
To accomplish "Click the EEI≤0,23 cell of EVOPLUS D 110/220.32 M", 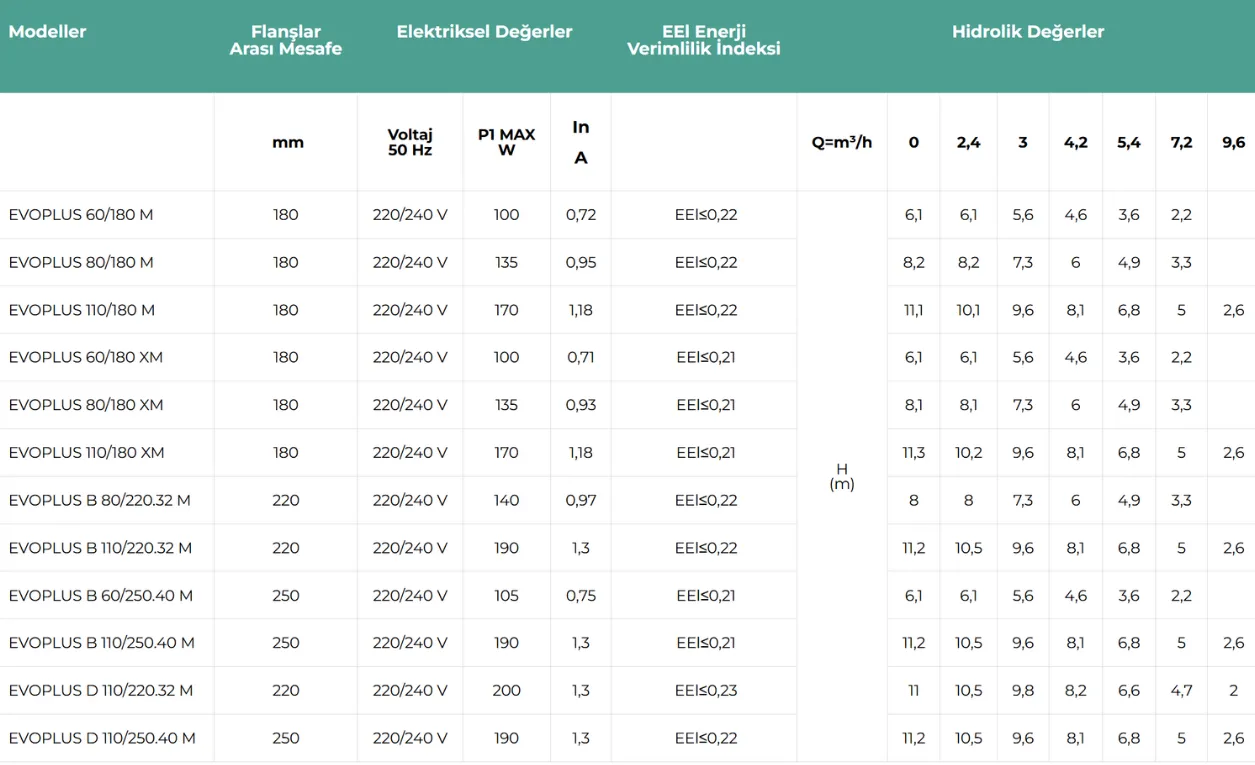I will (706, 691).
